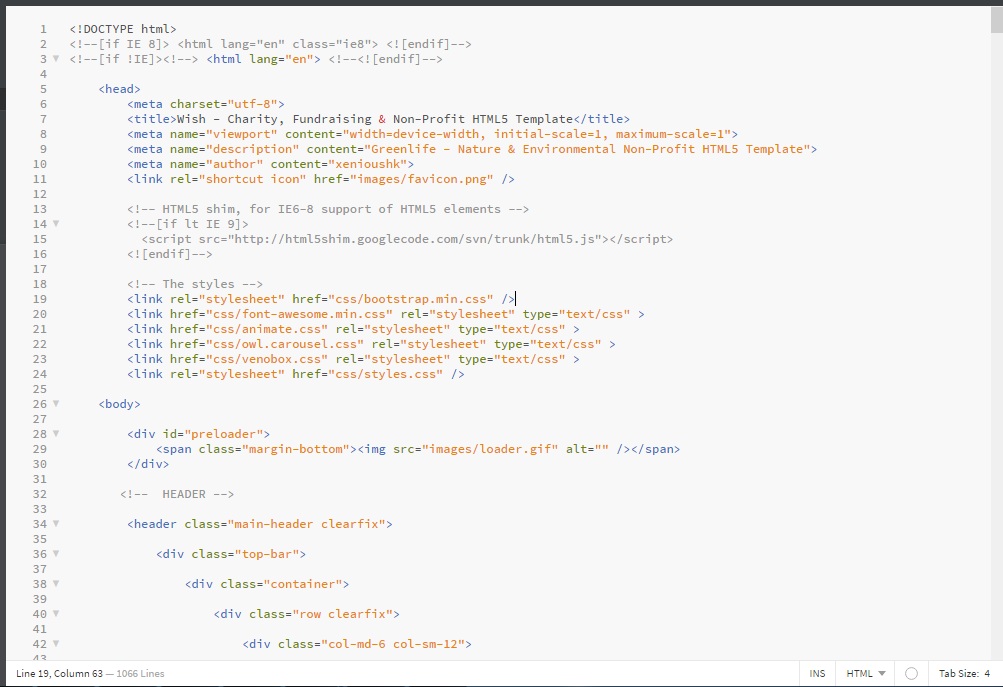Click the opening head tag
The image size is (1003, 687).
[x=120, y=89]
